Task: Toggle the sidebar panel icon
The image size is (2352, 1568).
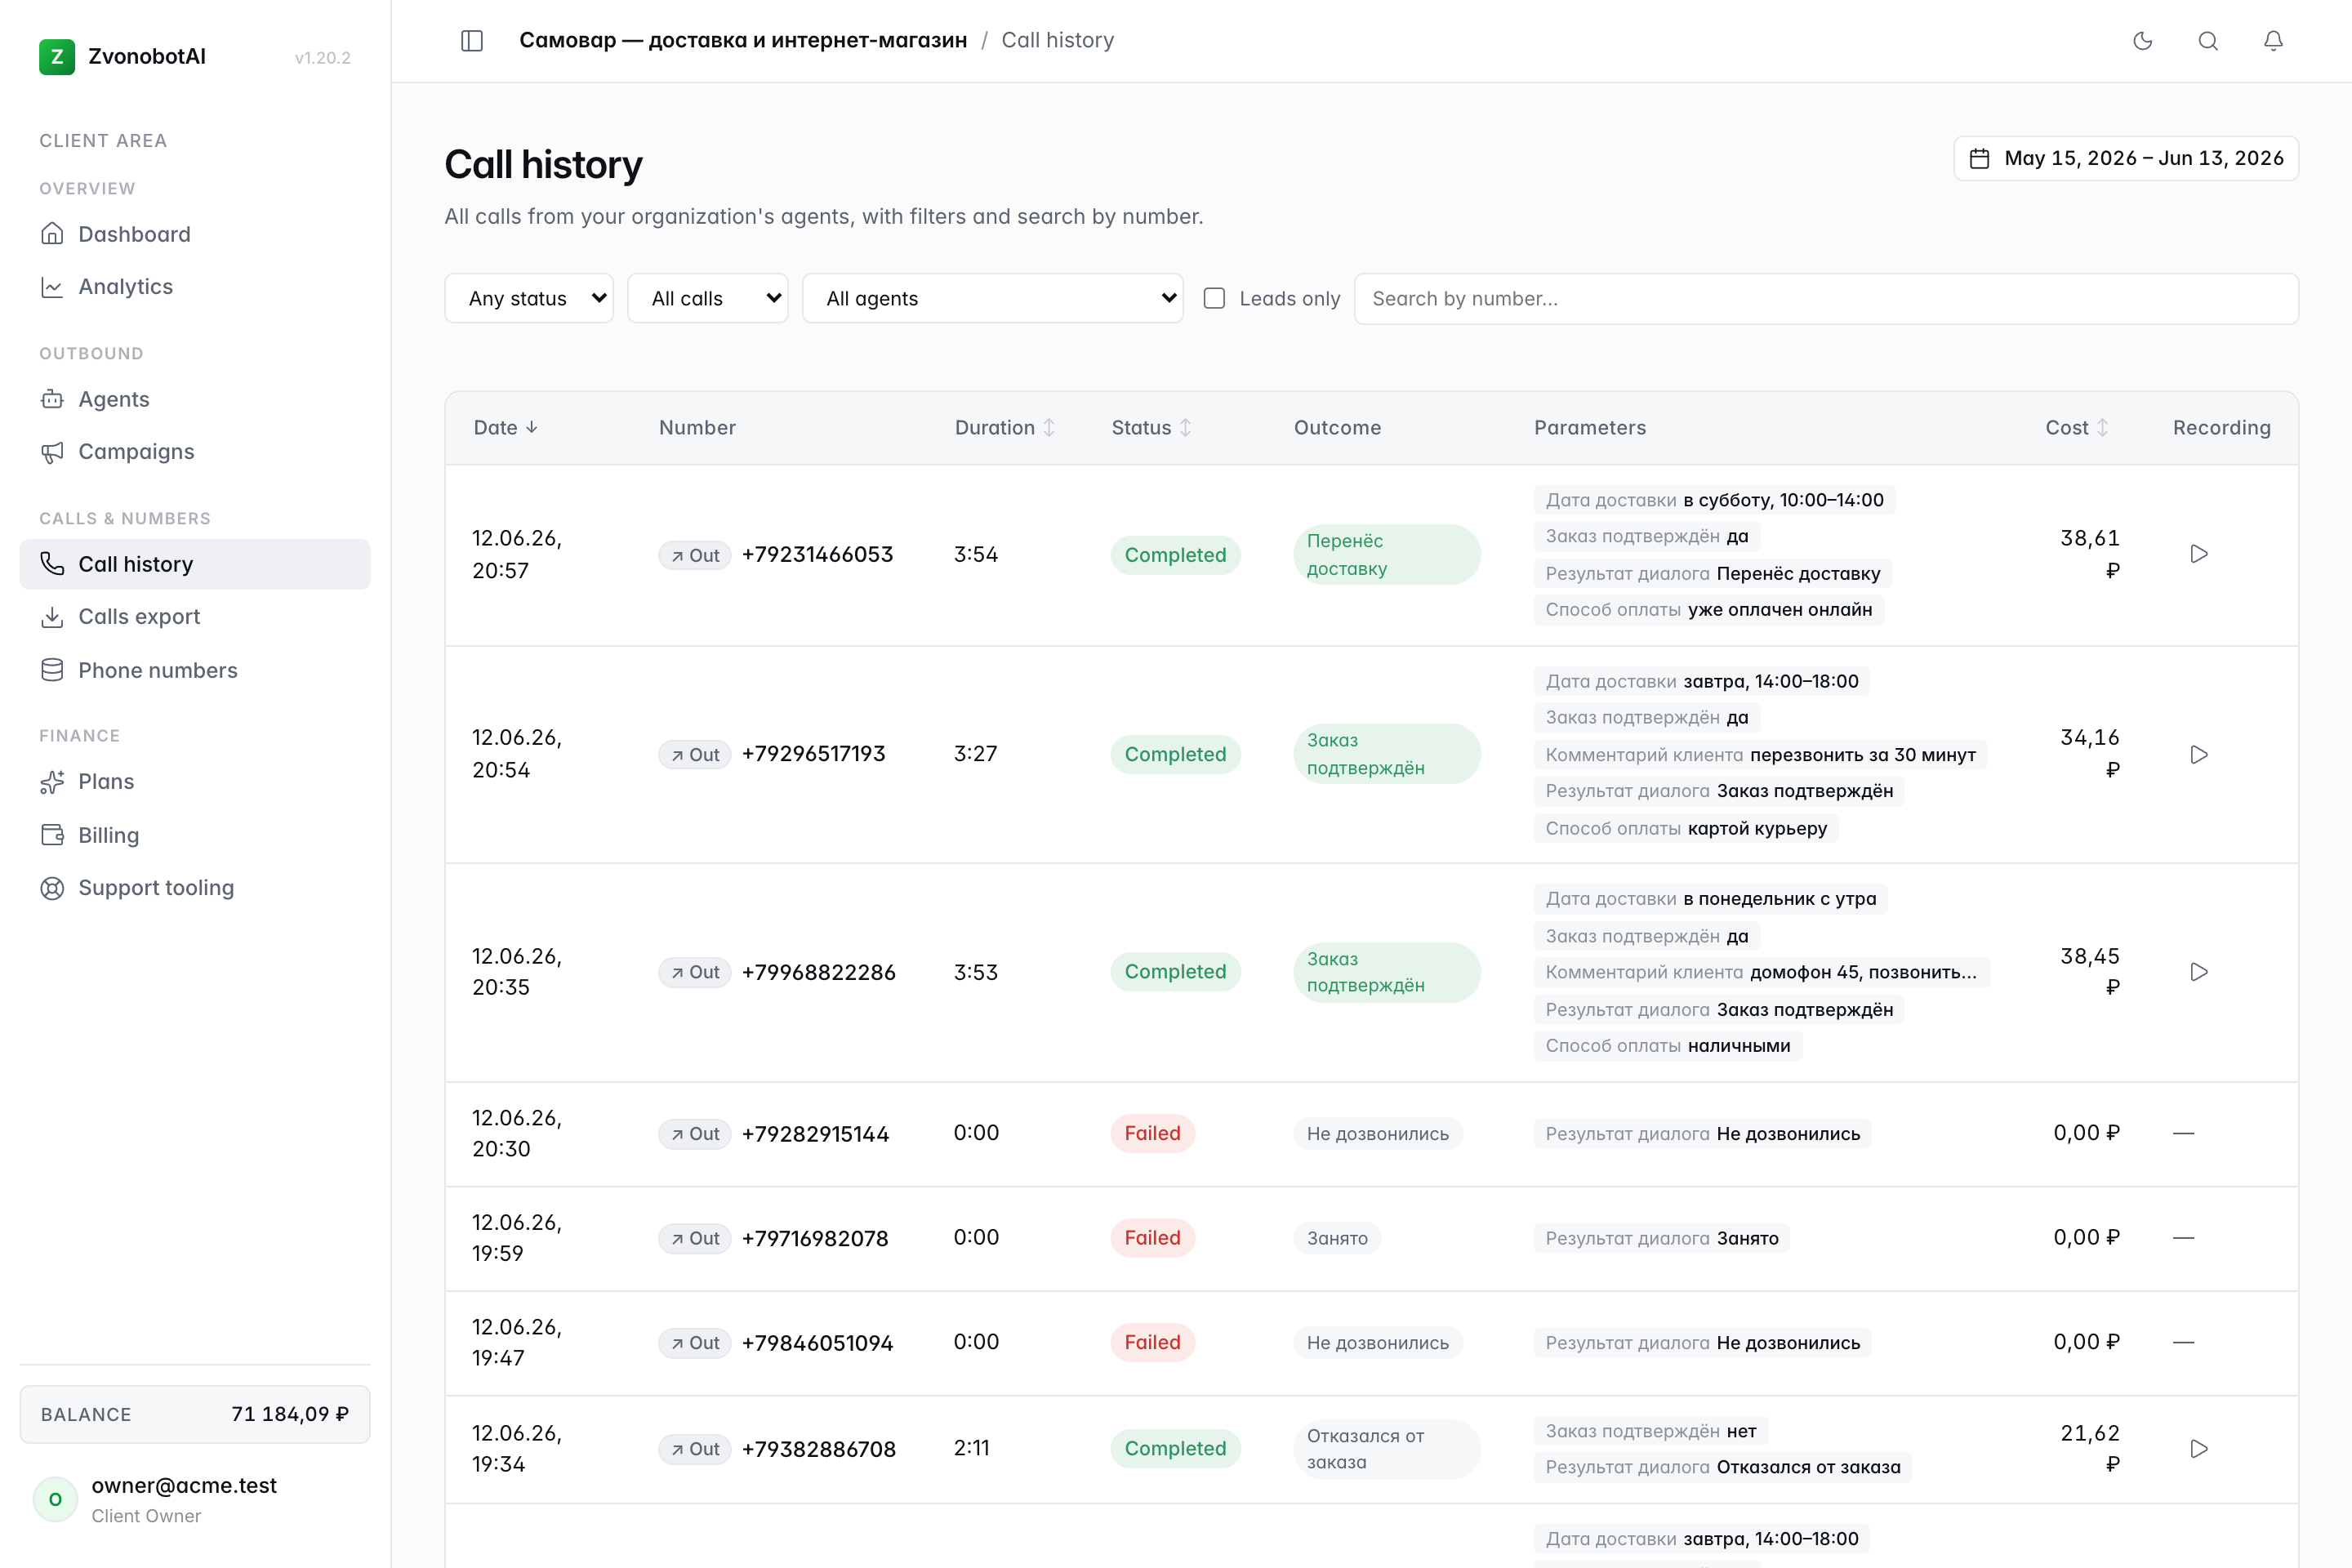Action: [x=472, y=41]
